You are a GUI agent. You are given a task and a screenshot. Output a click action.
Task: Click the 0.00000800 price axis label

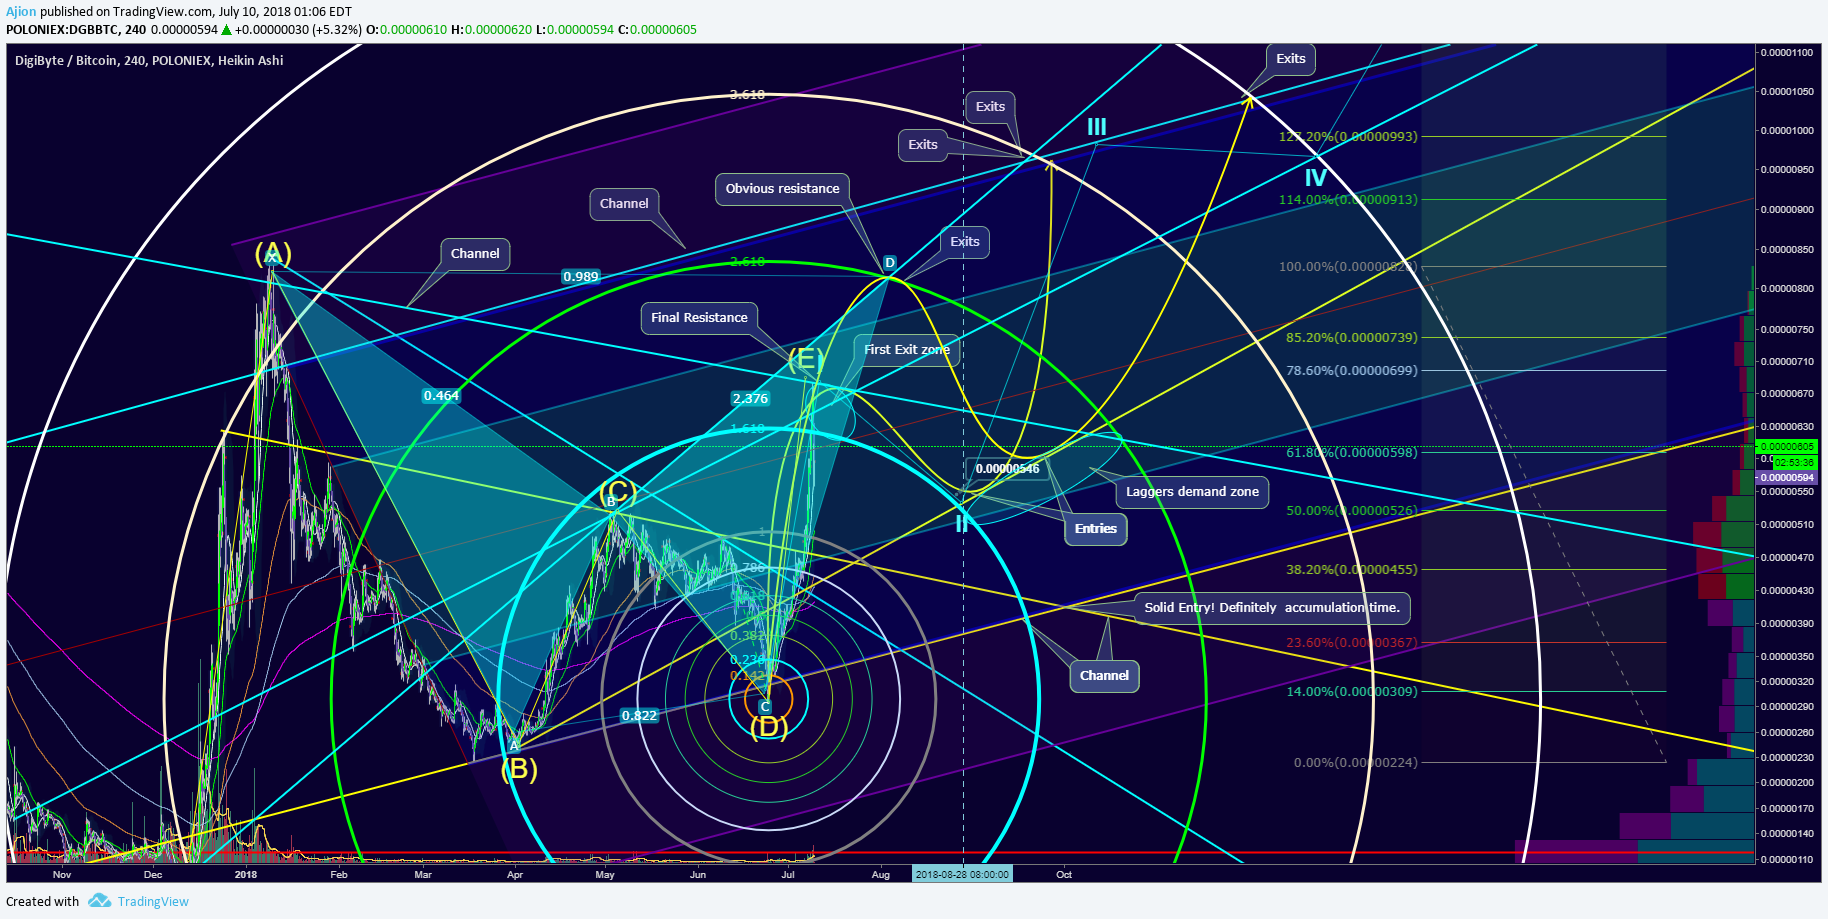(1787, 289)
